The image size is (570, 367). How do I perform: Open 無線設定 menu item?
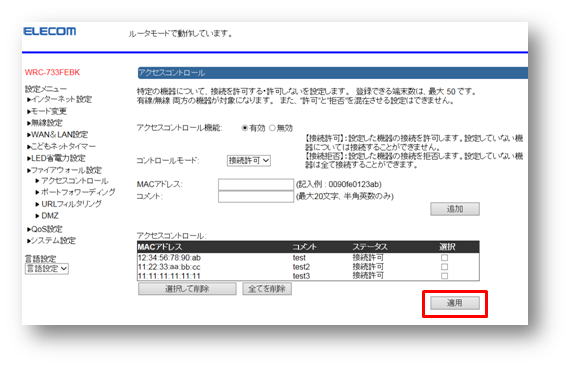45,123
